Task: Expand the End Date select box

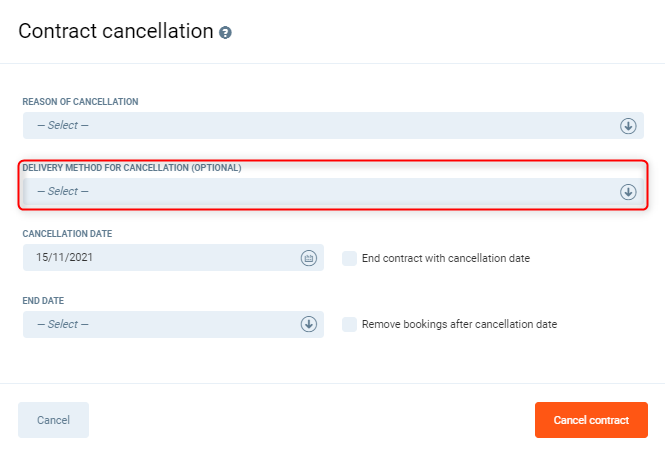Action: [160, 324]
